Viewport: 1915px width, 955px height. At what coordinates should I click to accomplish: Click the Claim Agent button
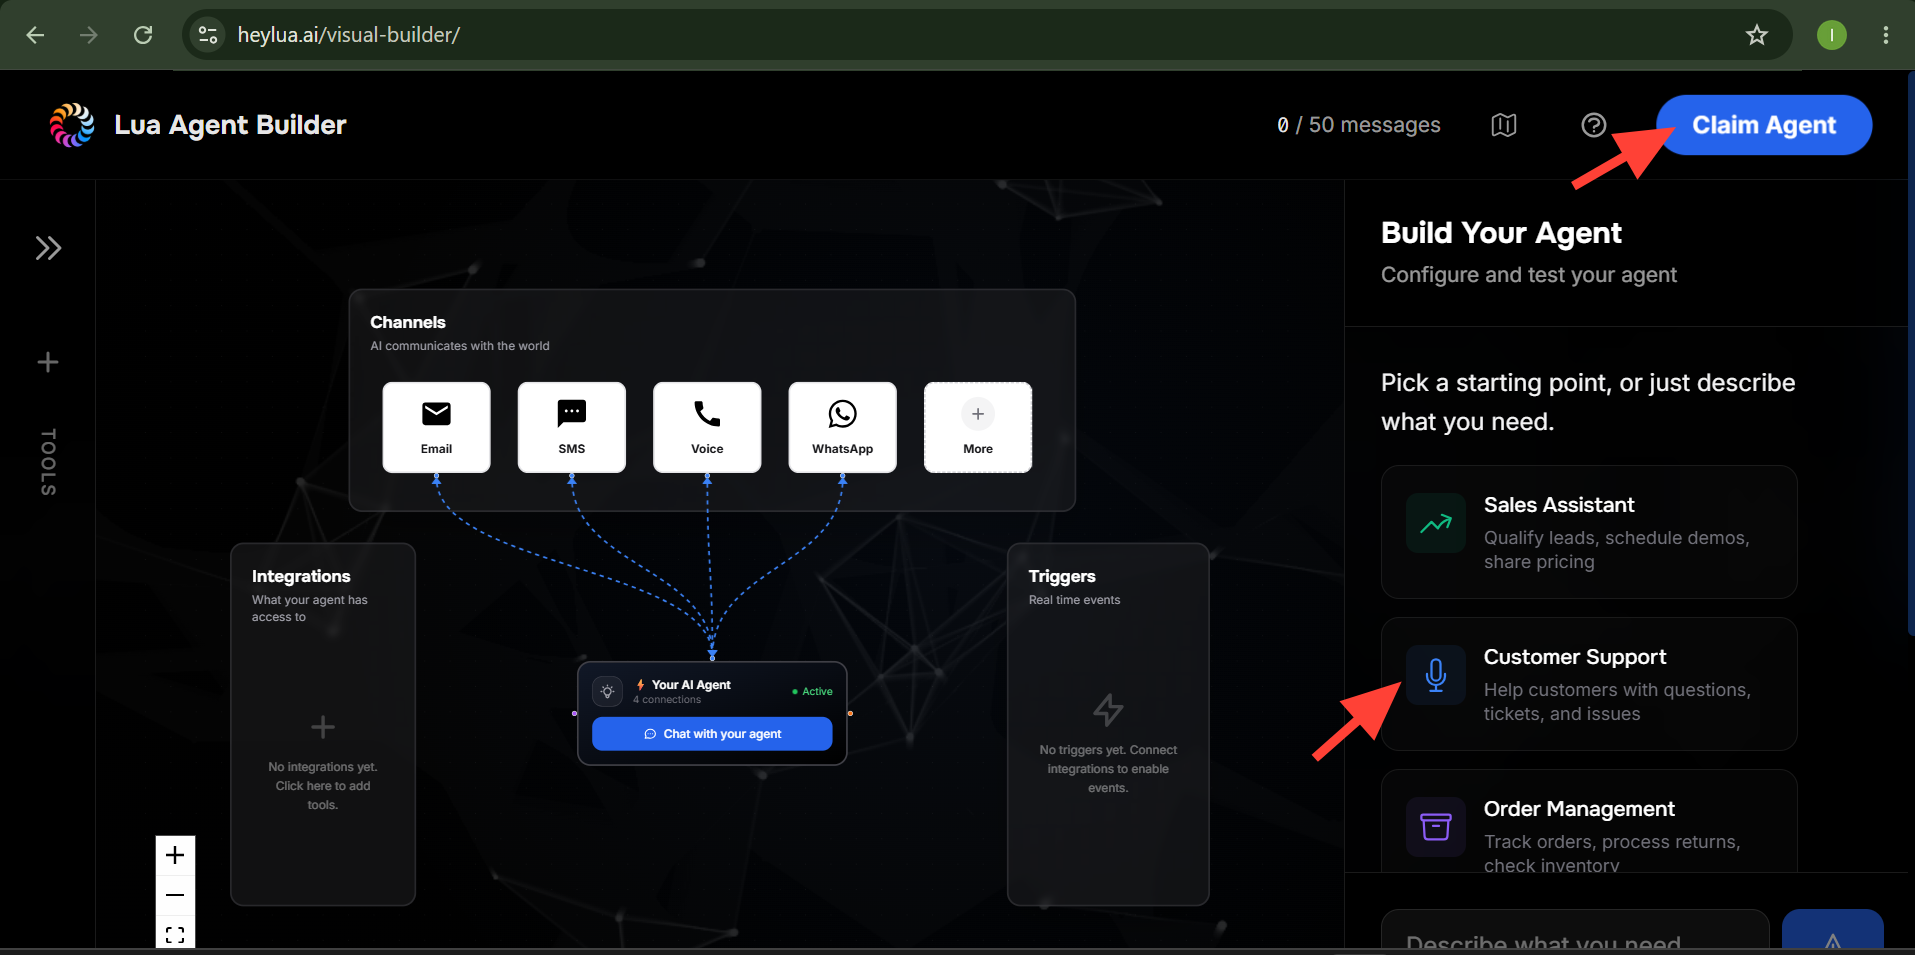(1763, 125)
